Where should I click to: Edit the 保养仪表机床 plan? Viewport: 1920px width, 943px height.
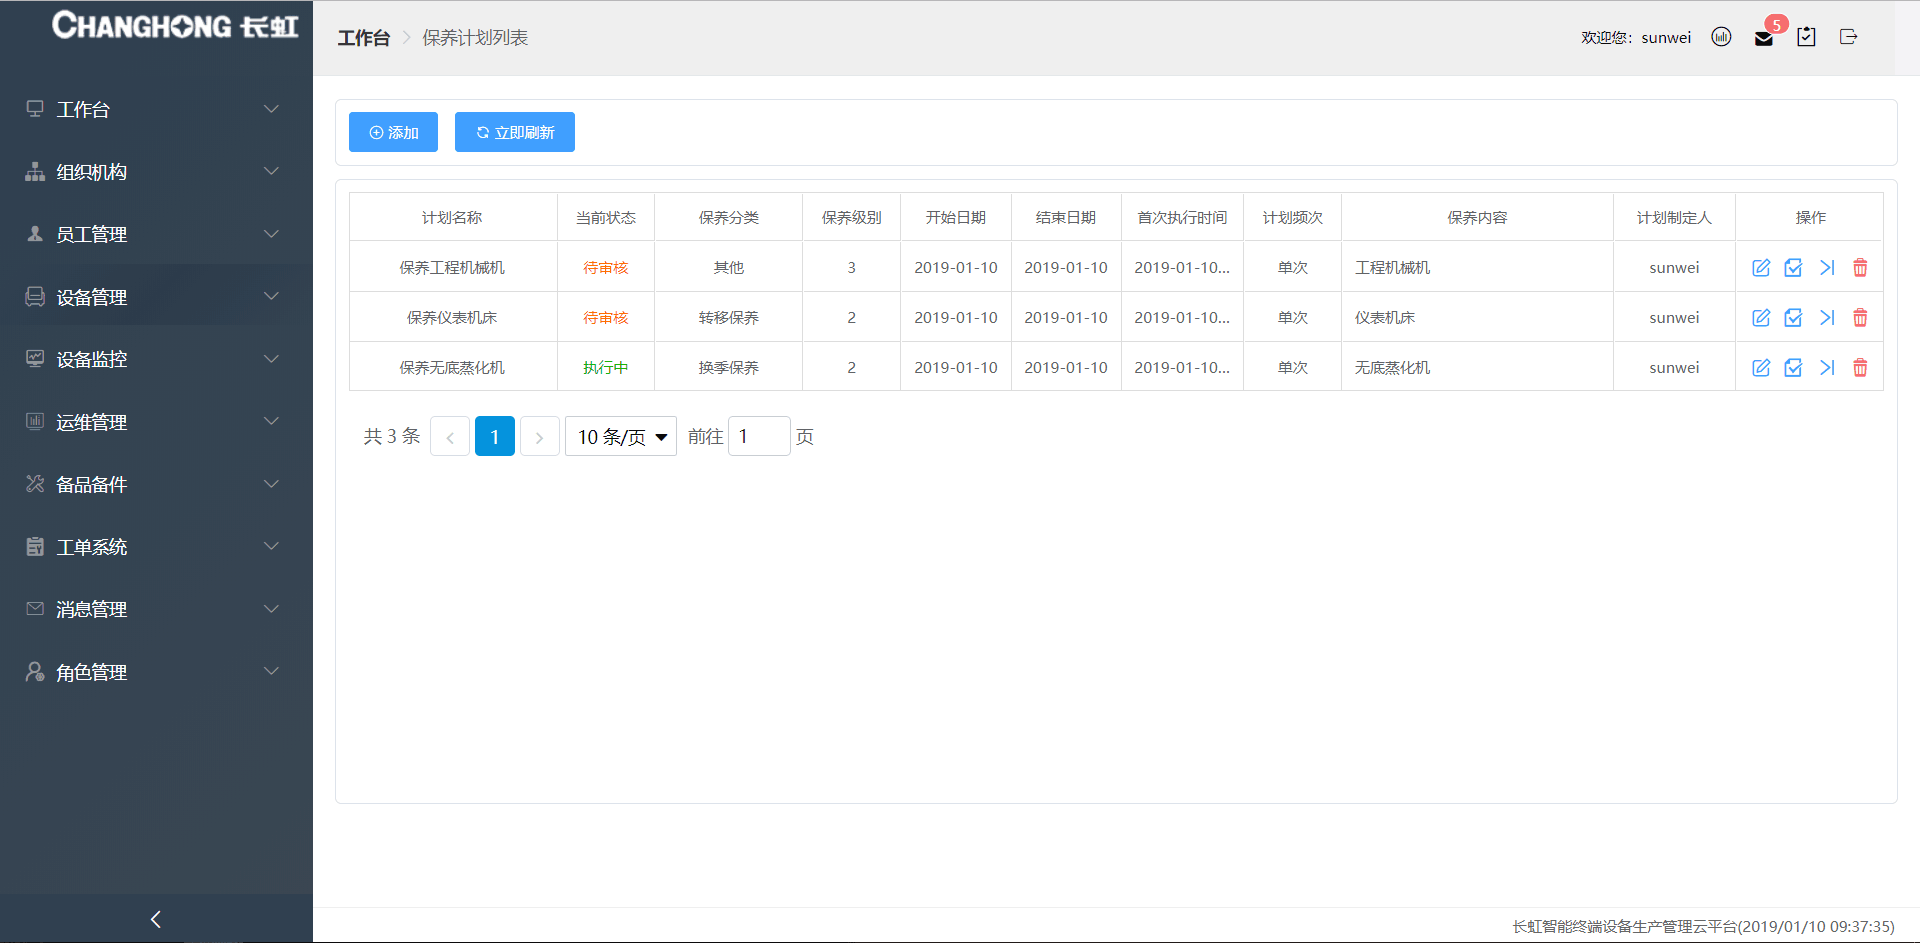[x=1761, y=318]
